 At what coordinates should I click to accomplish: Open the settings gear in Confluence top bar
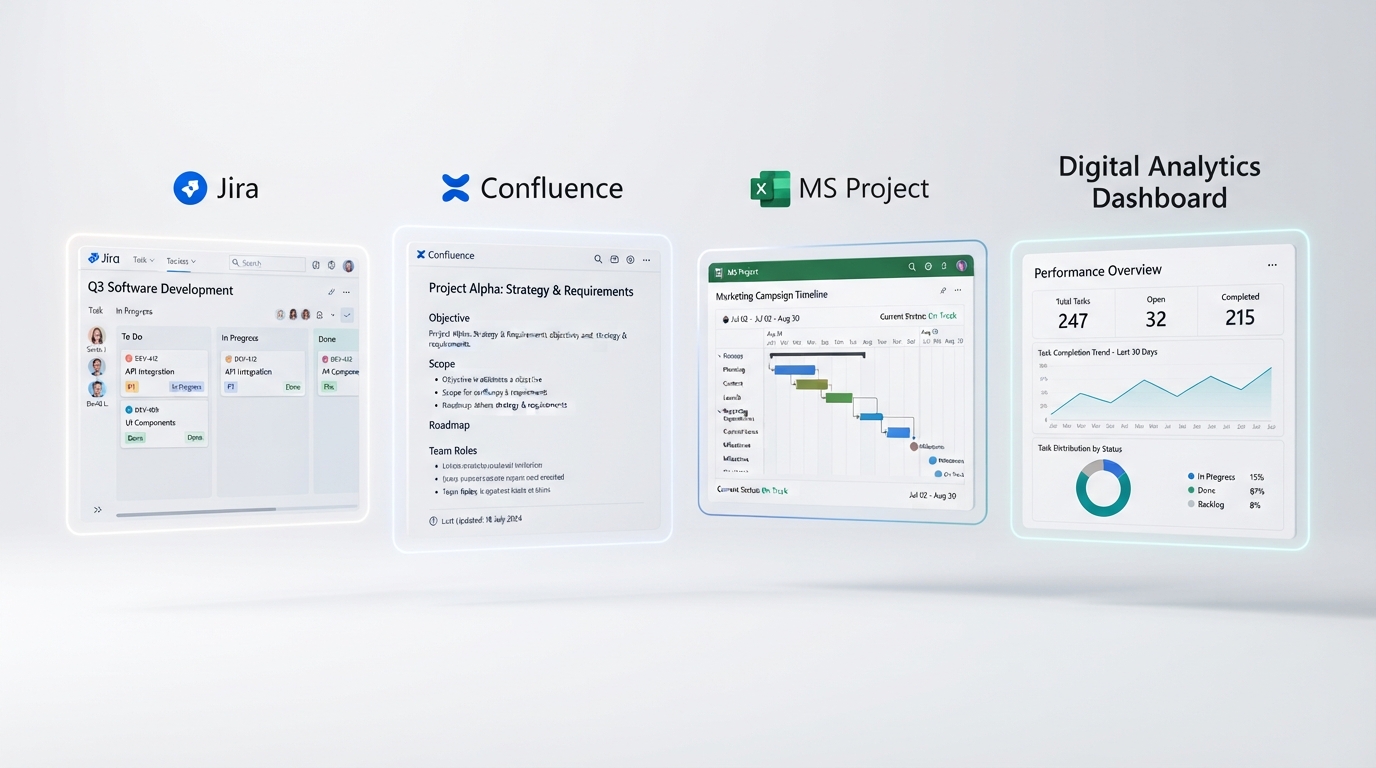coord(630,259)
